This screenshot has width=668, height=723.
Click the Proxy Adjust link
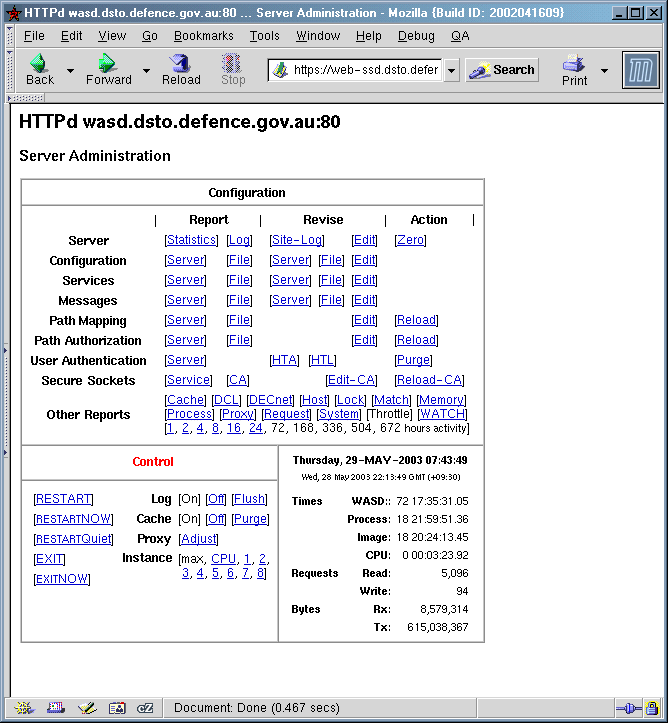click(x=198, y=539)
